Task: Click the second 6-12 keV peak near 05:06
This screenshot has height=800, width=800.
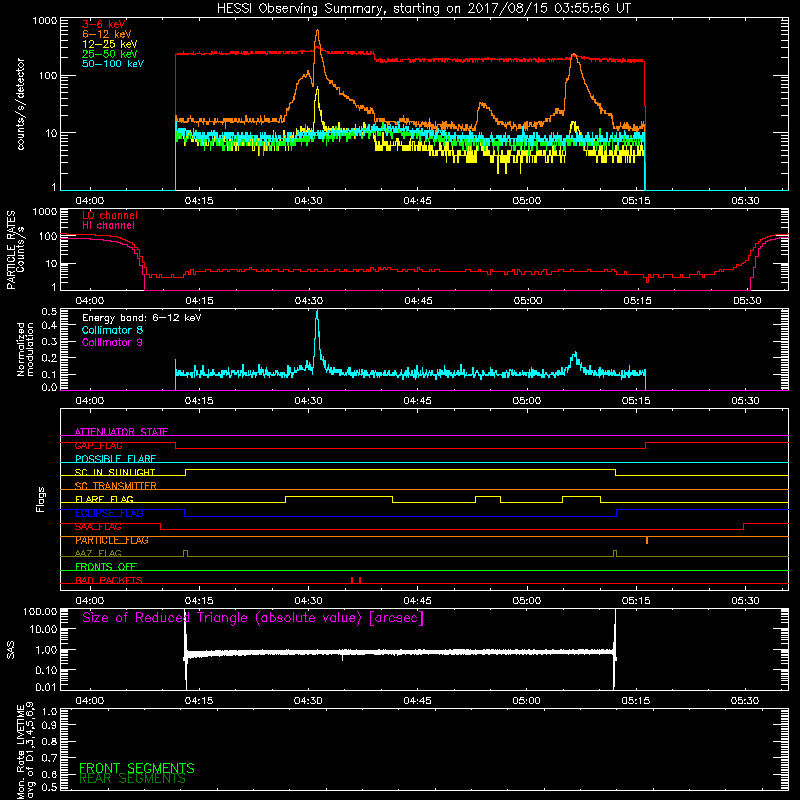Action: 574,56
